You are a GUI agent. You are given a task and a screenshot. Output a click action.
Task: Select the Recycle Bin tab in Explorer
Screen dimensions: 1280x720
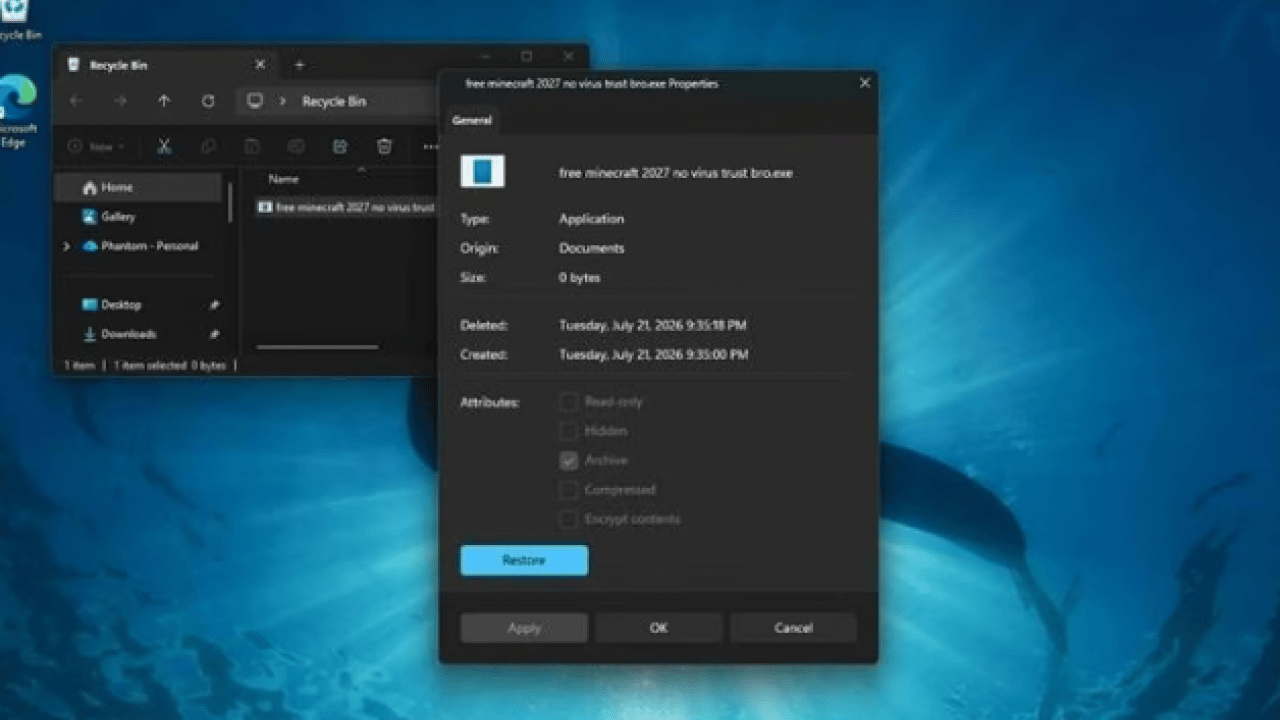[166, 65]
